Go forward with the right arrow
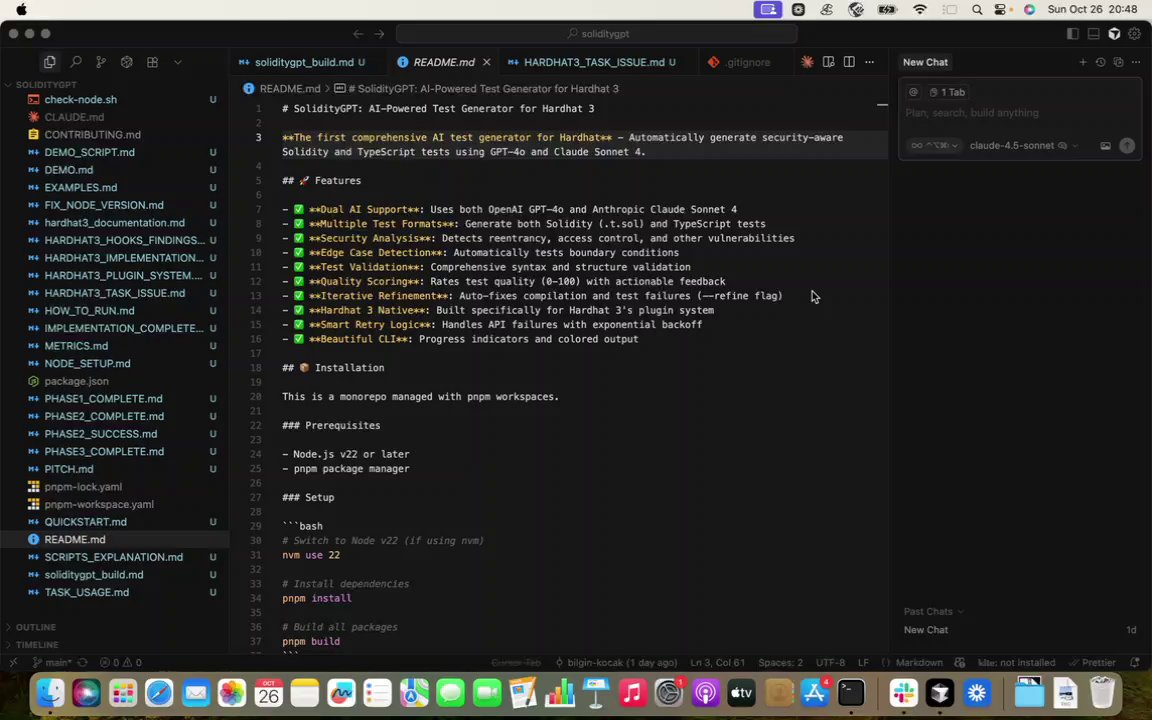Image resolution: width=1152 pixels, height=720 pixels. 379,34
